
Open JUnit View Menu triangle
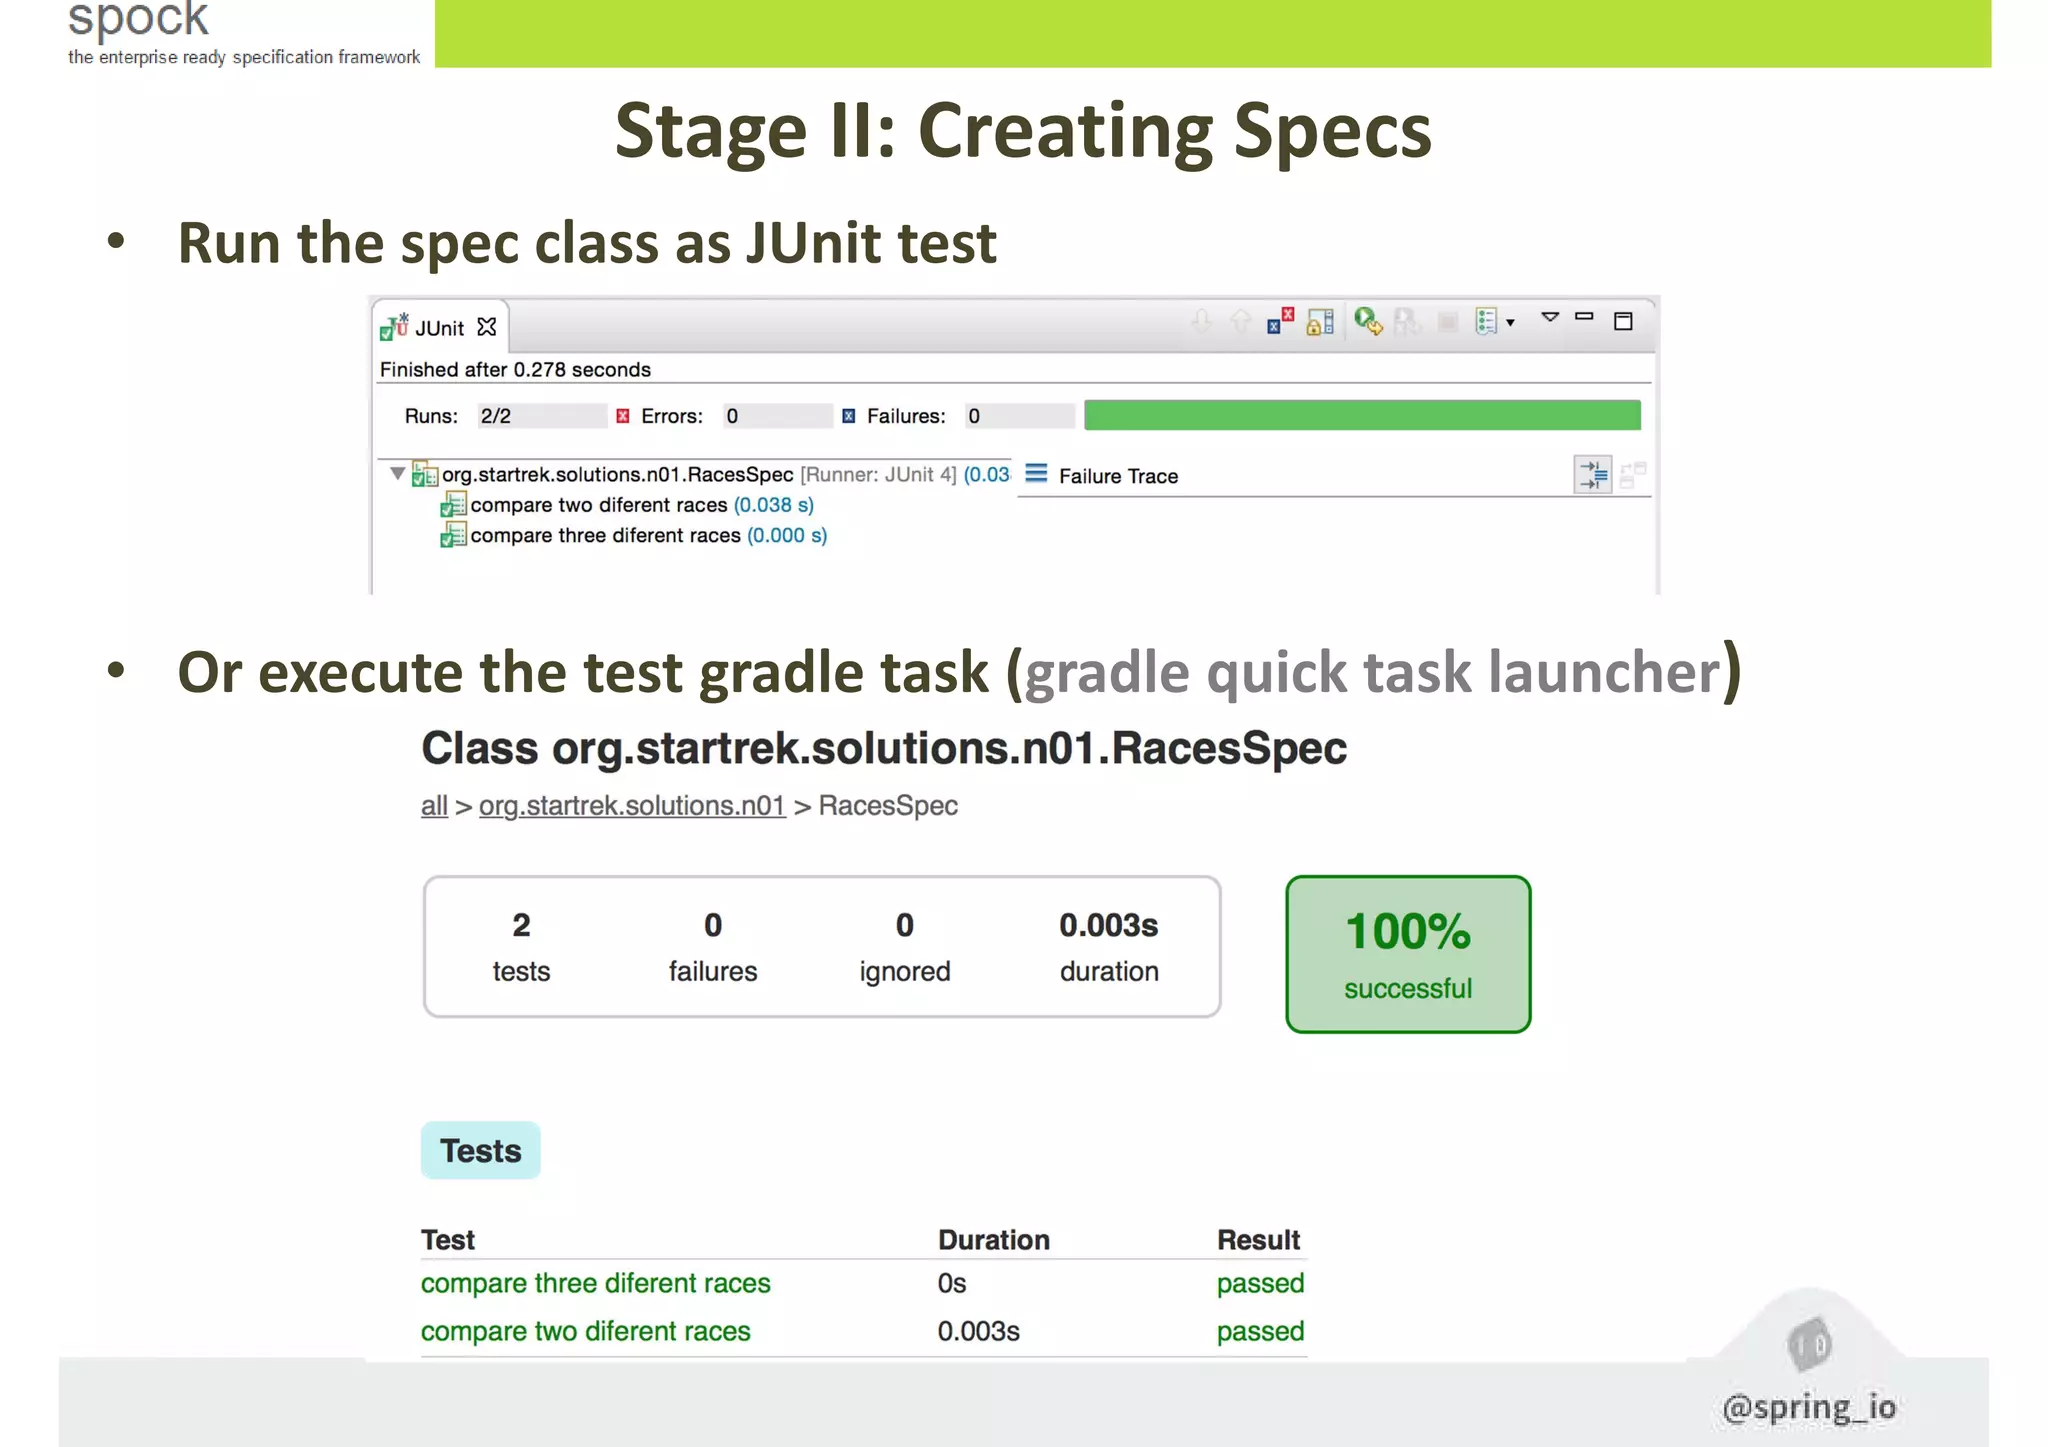pyautogui.click(x=1550, y=317)
